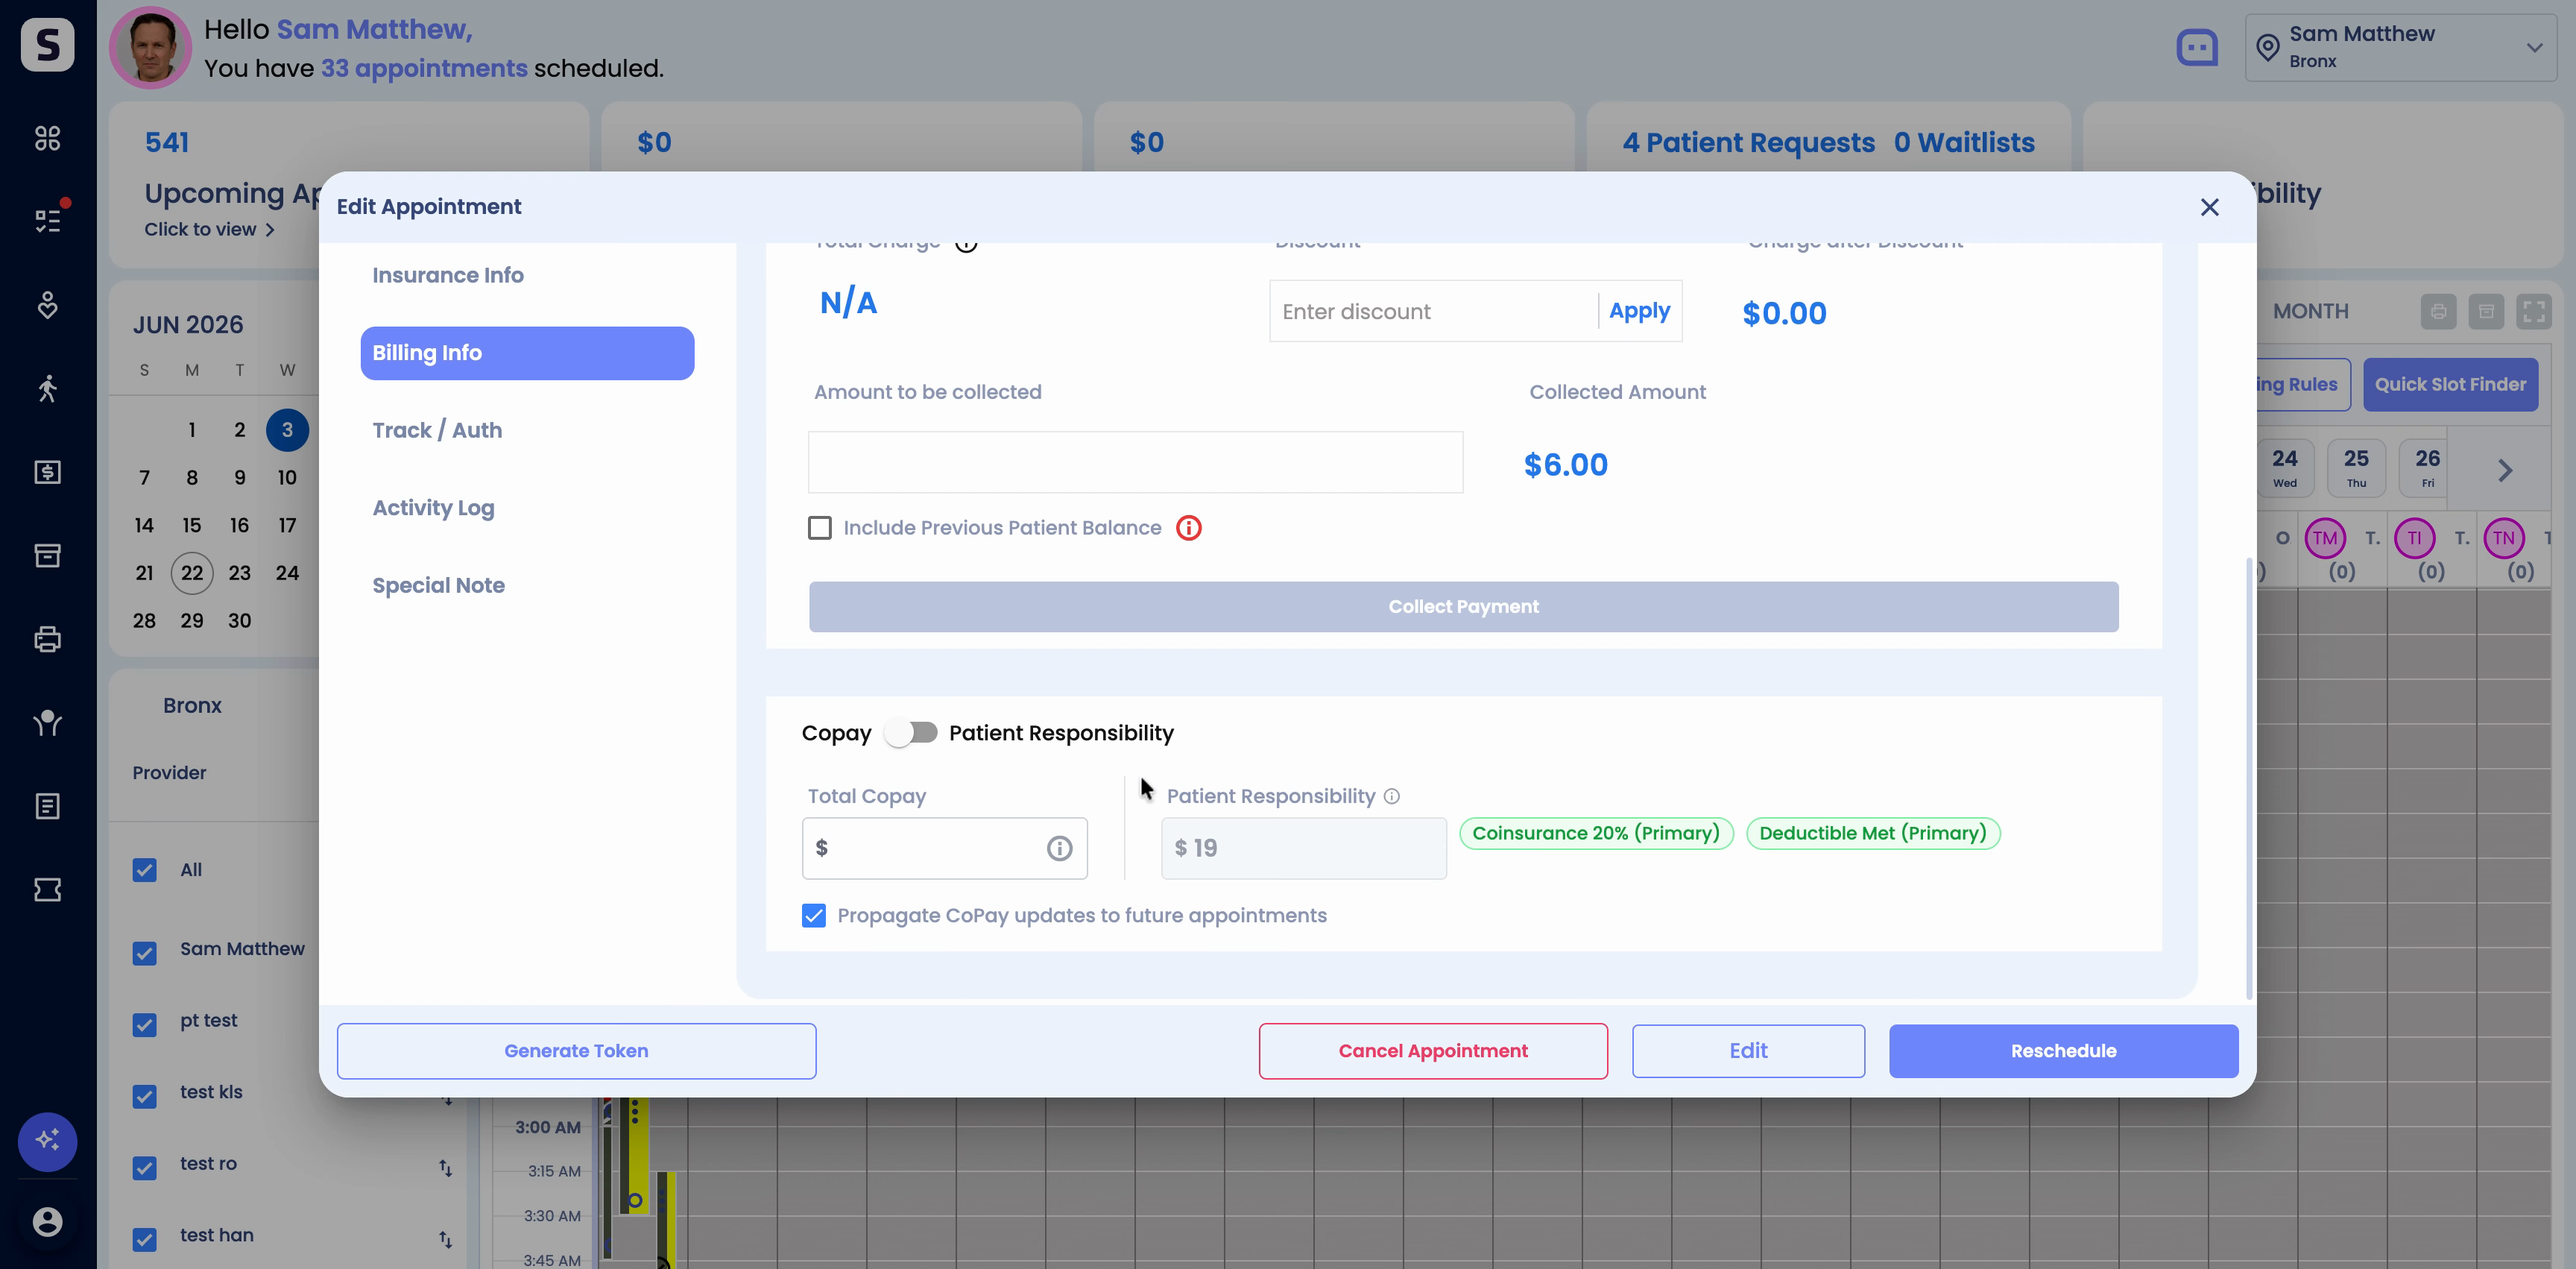Screen dimensions: 2576x1269
Task: Click the printer icon in left sidebar
Action: tap(47, 639)
